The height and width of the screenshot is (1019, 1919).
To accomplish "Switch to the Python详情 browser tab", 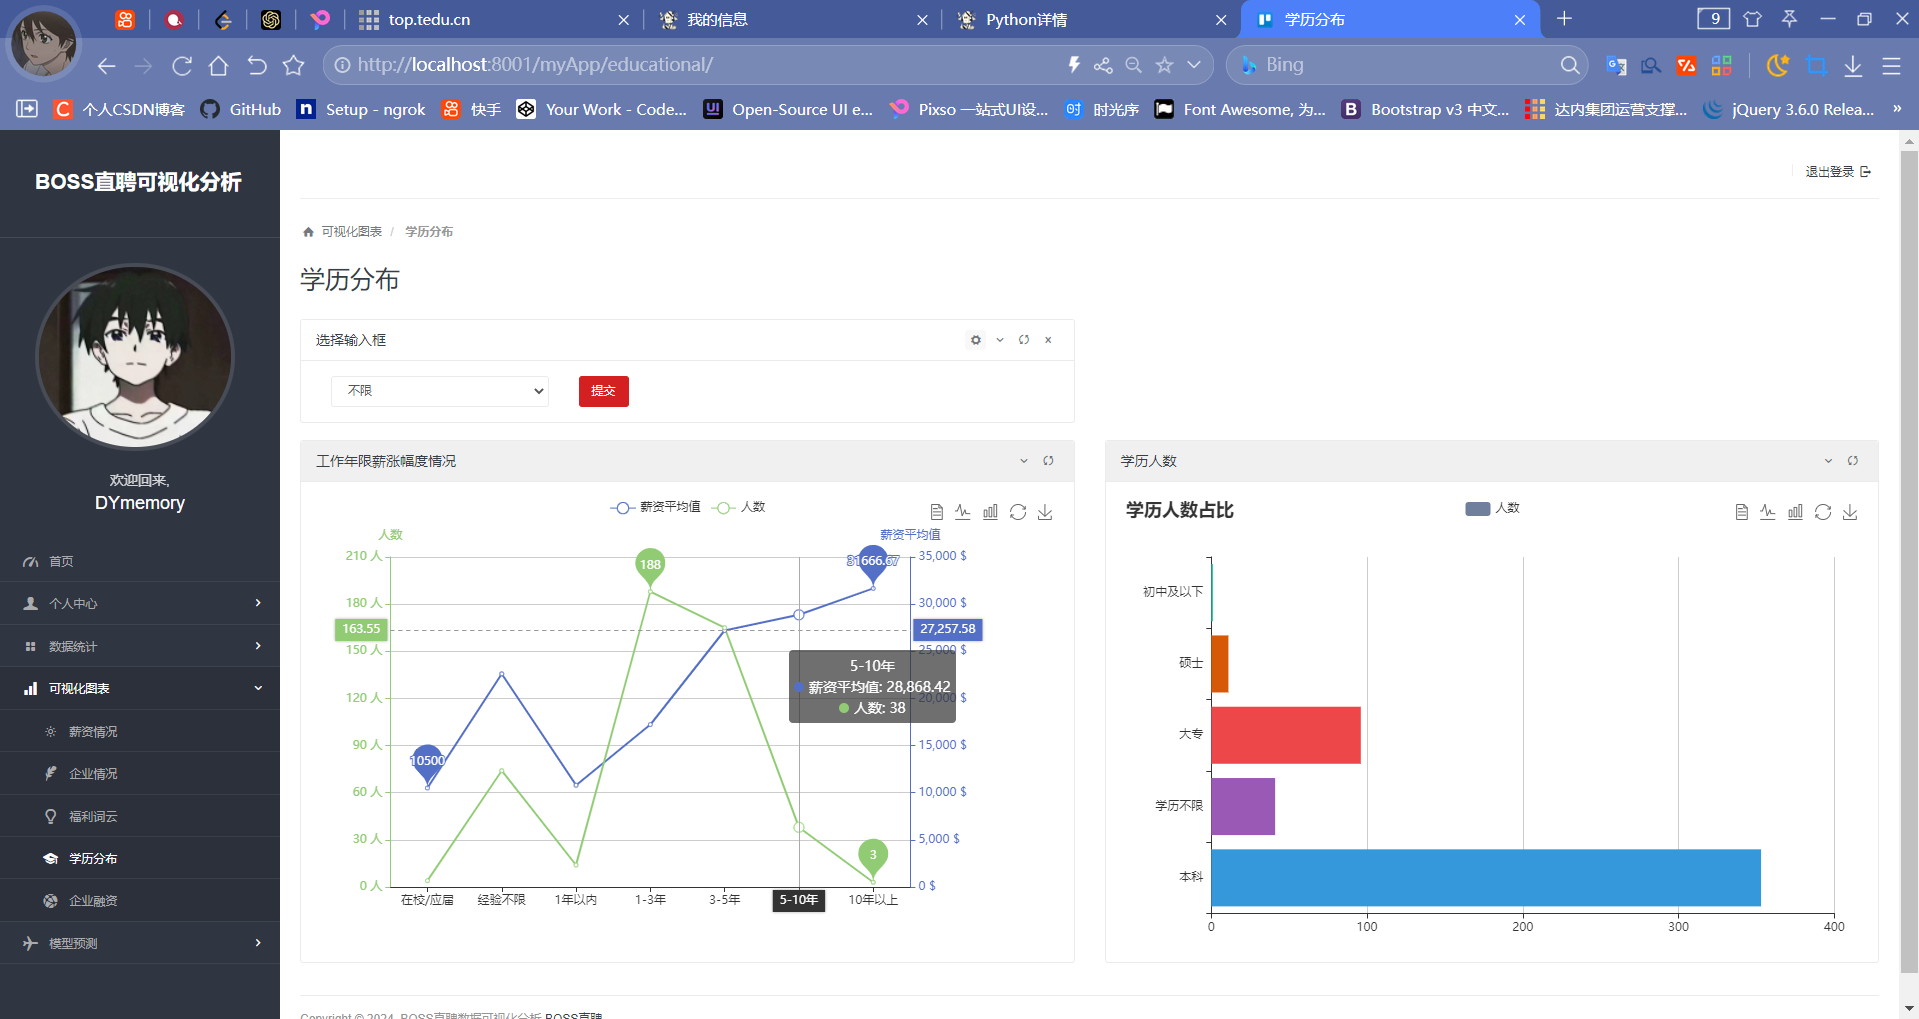I will [1092, 19].
